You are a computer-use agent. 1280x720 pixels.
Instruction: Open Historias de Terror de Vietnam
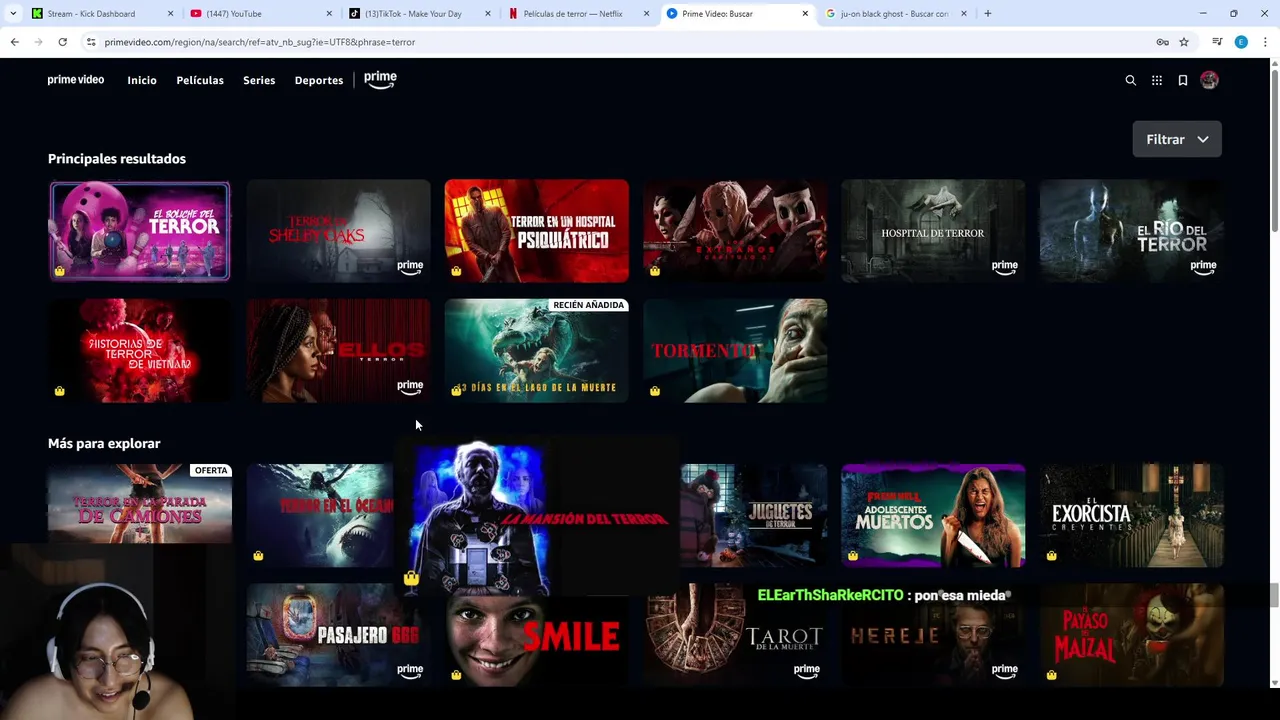[140, 351]
